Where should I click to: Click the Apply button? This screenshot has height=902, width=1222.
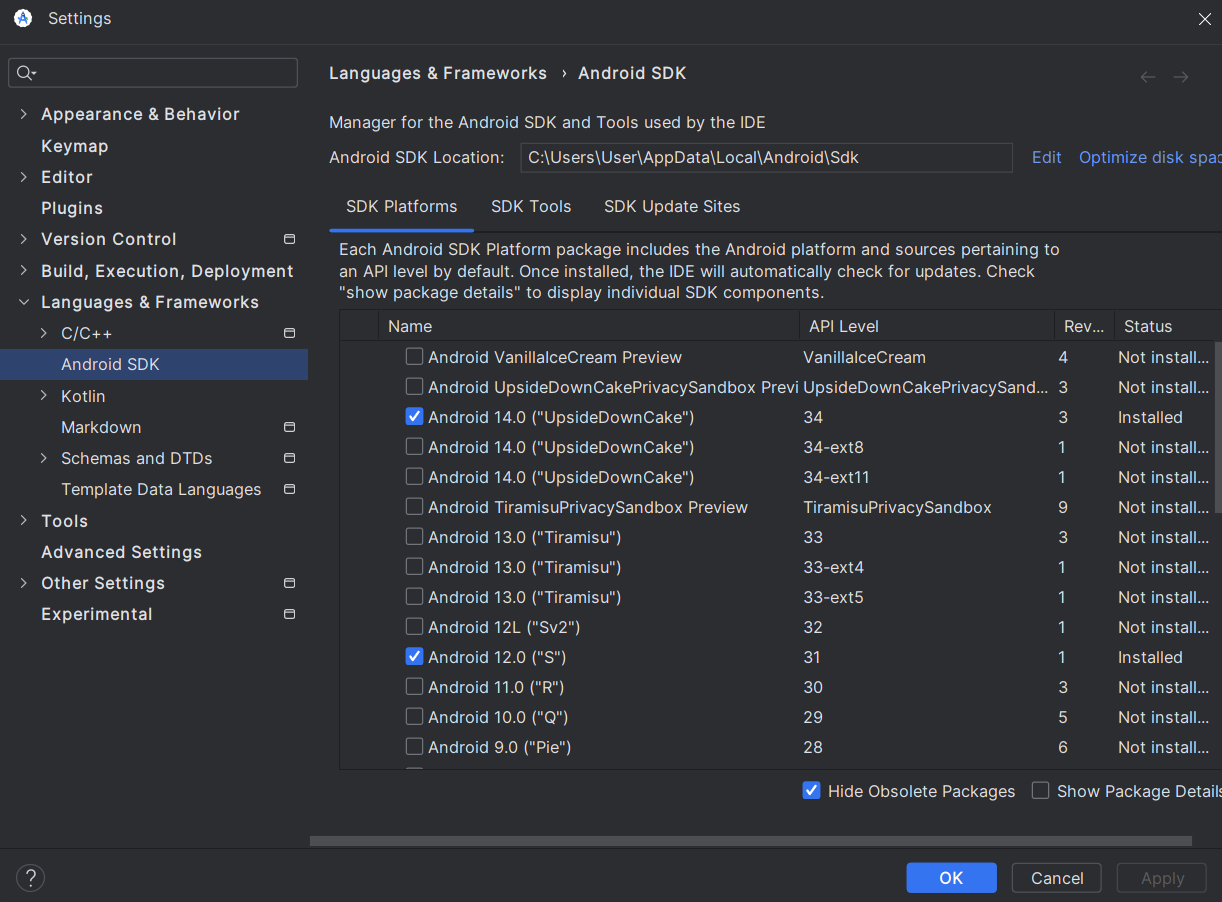click(1162, 878)
